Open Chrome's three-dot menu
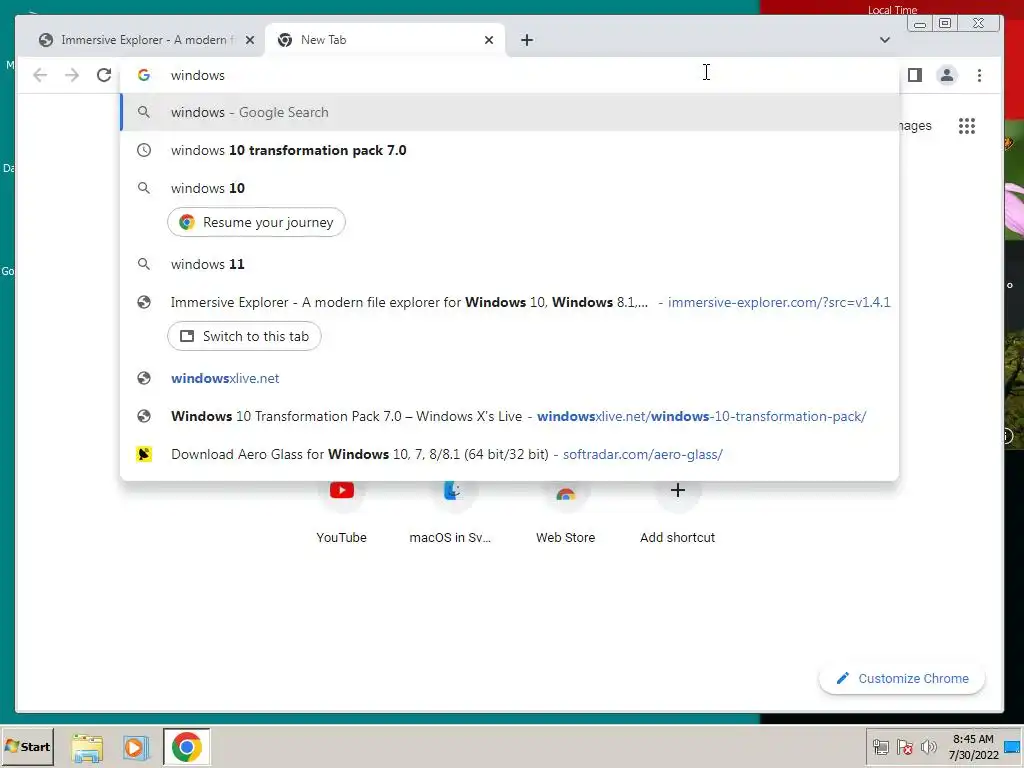1024x768 pixels. point(979,75)
